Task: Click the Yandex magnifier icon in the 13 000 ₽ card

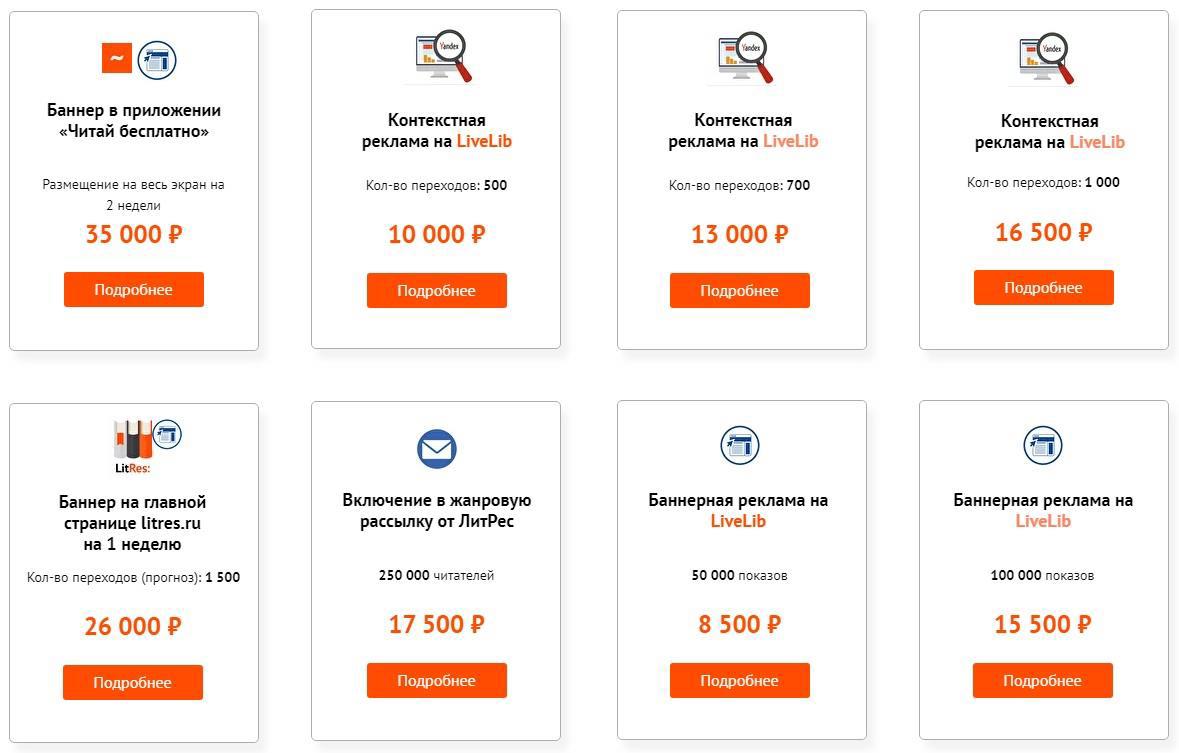Action: point(746,58)
